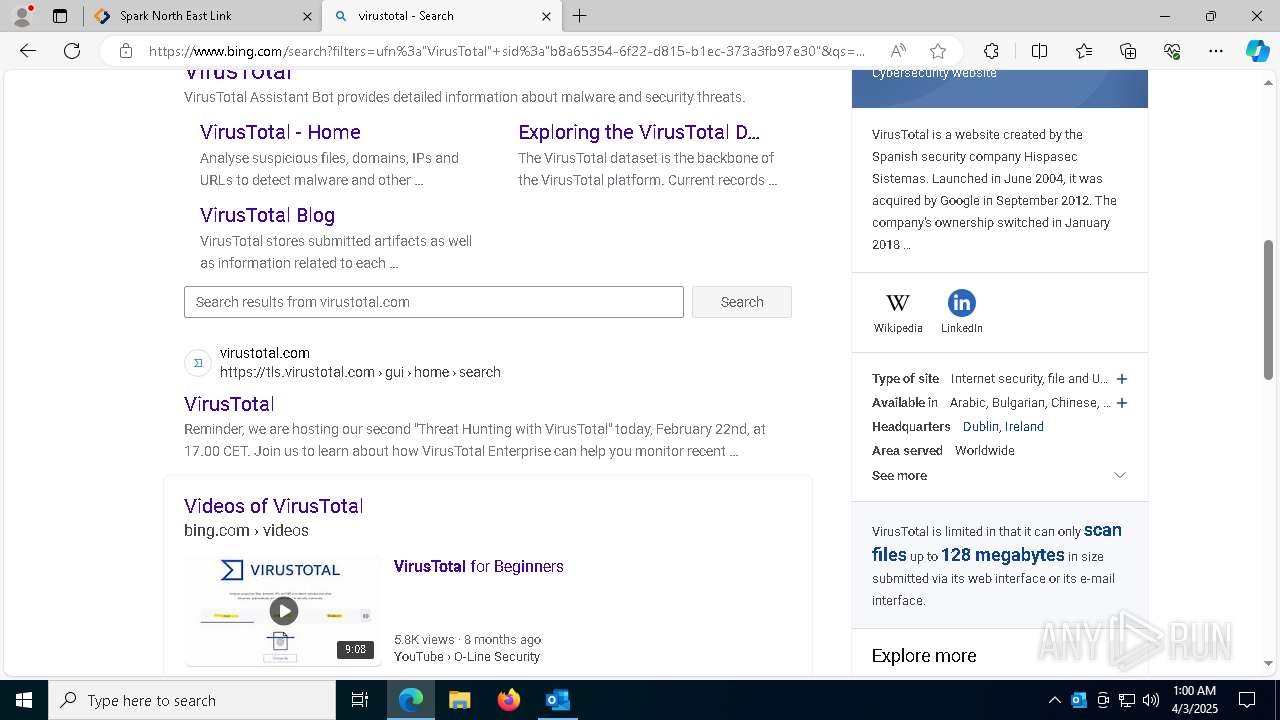Open File Explorer from taskbar
The height and width of the screenshot is (720, 1280).
(x=459, y=700)
